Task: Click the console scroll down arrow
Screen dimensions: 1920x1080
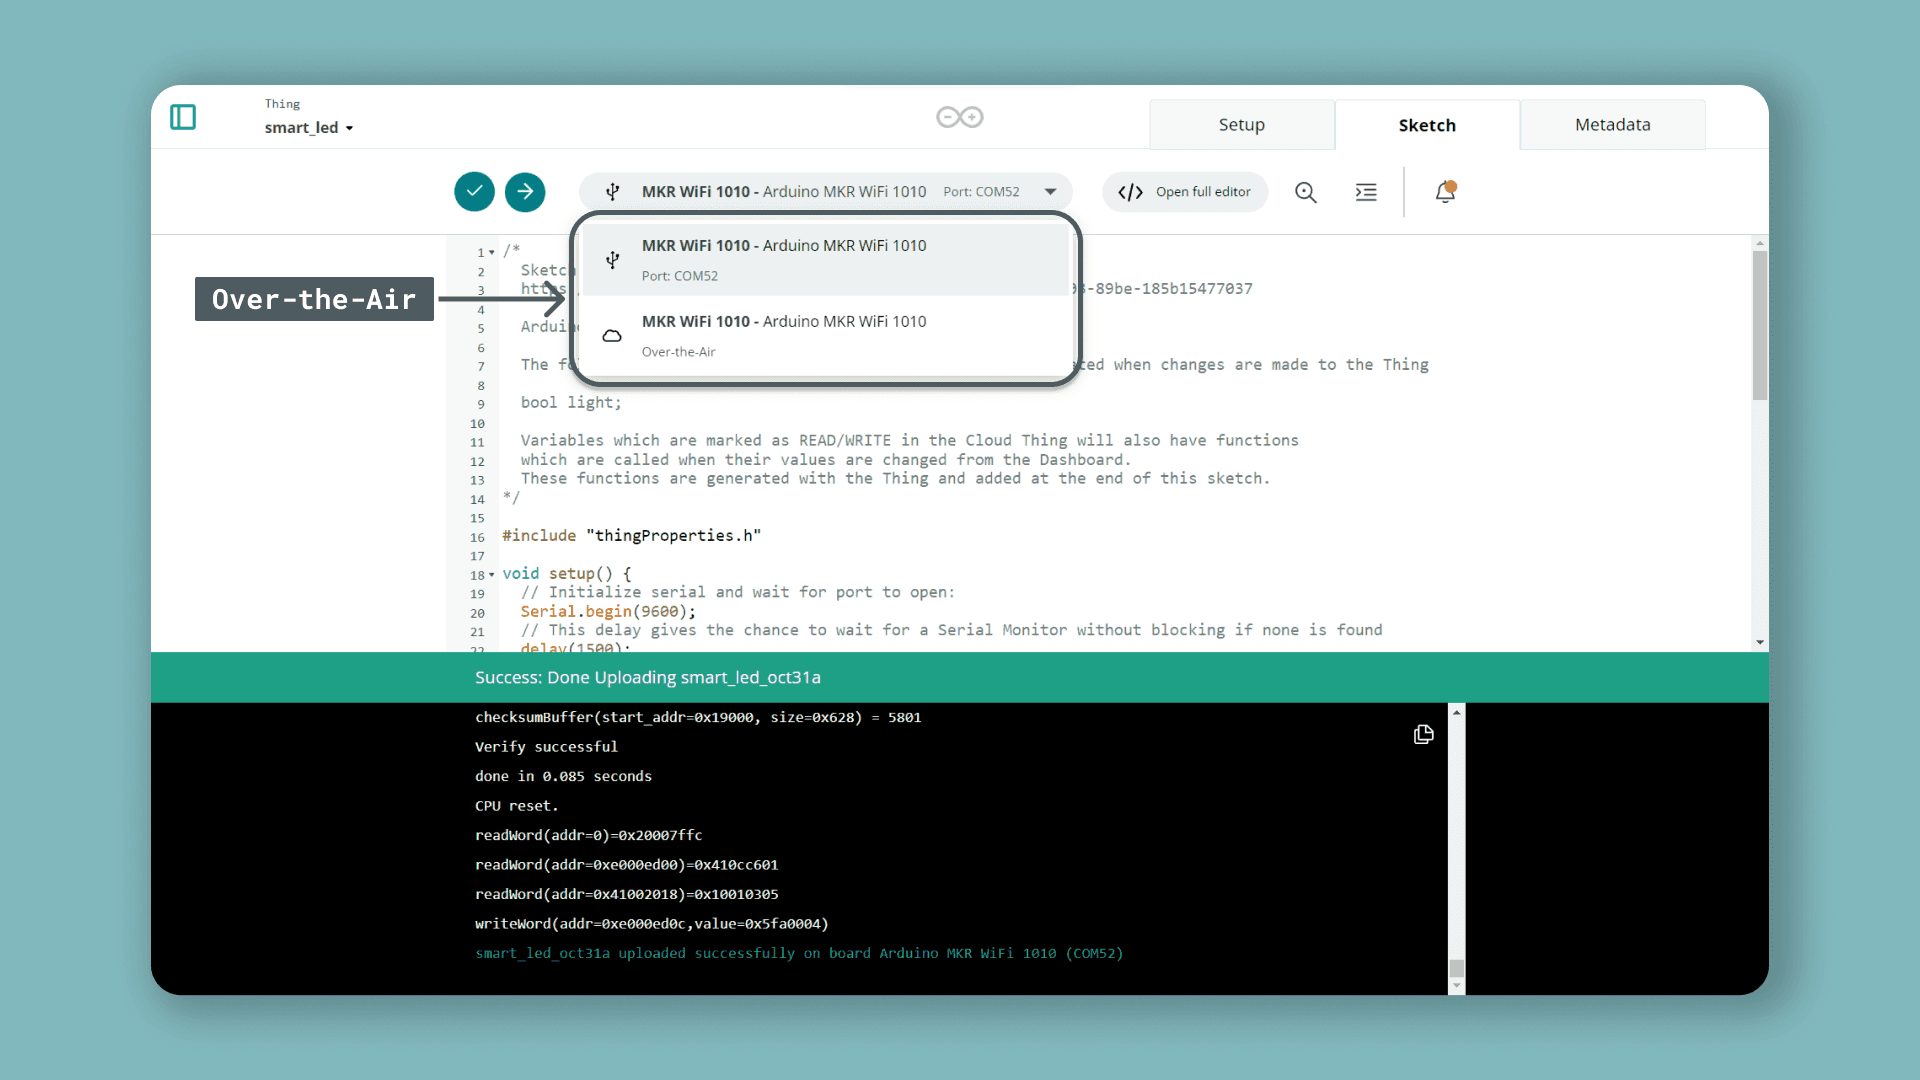Action: click(1457, 986)
